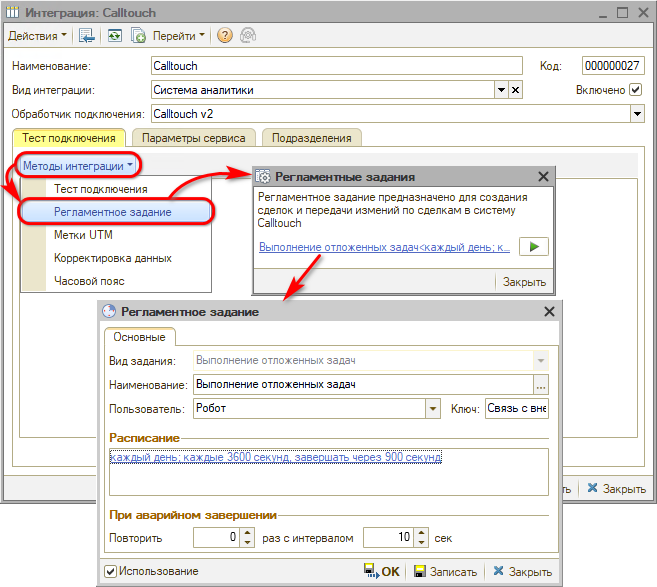Minimize the Интеграция: Calltouch window
Viewport: 657px width, 587px height.
click(603, 14)
